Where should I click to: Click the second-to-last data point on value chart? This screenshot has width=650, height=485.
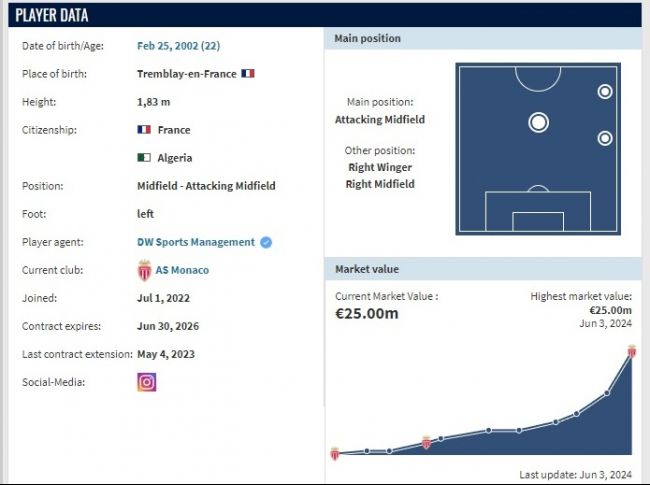coord(607,393)
